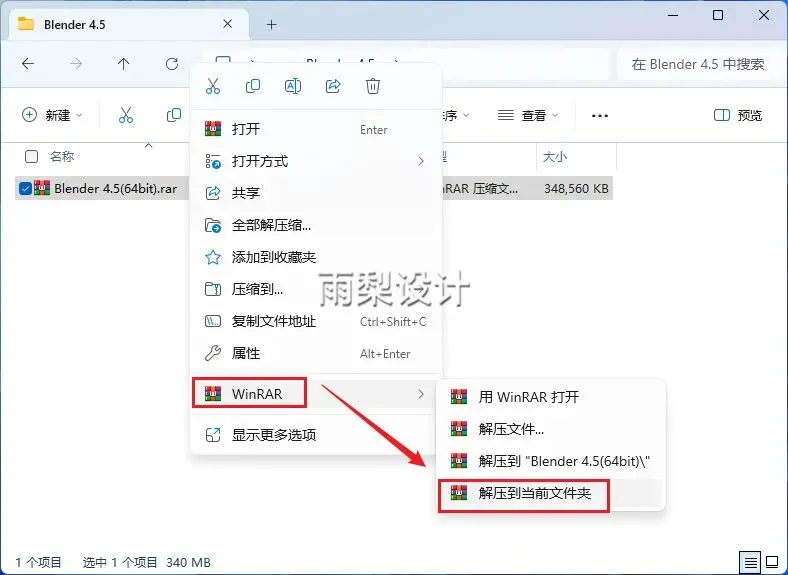788x575 pixels.
Task: Toggle the select-all checkbox beside 名称
Action: click(31, 156)
